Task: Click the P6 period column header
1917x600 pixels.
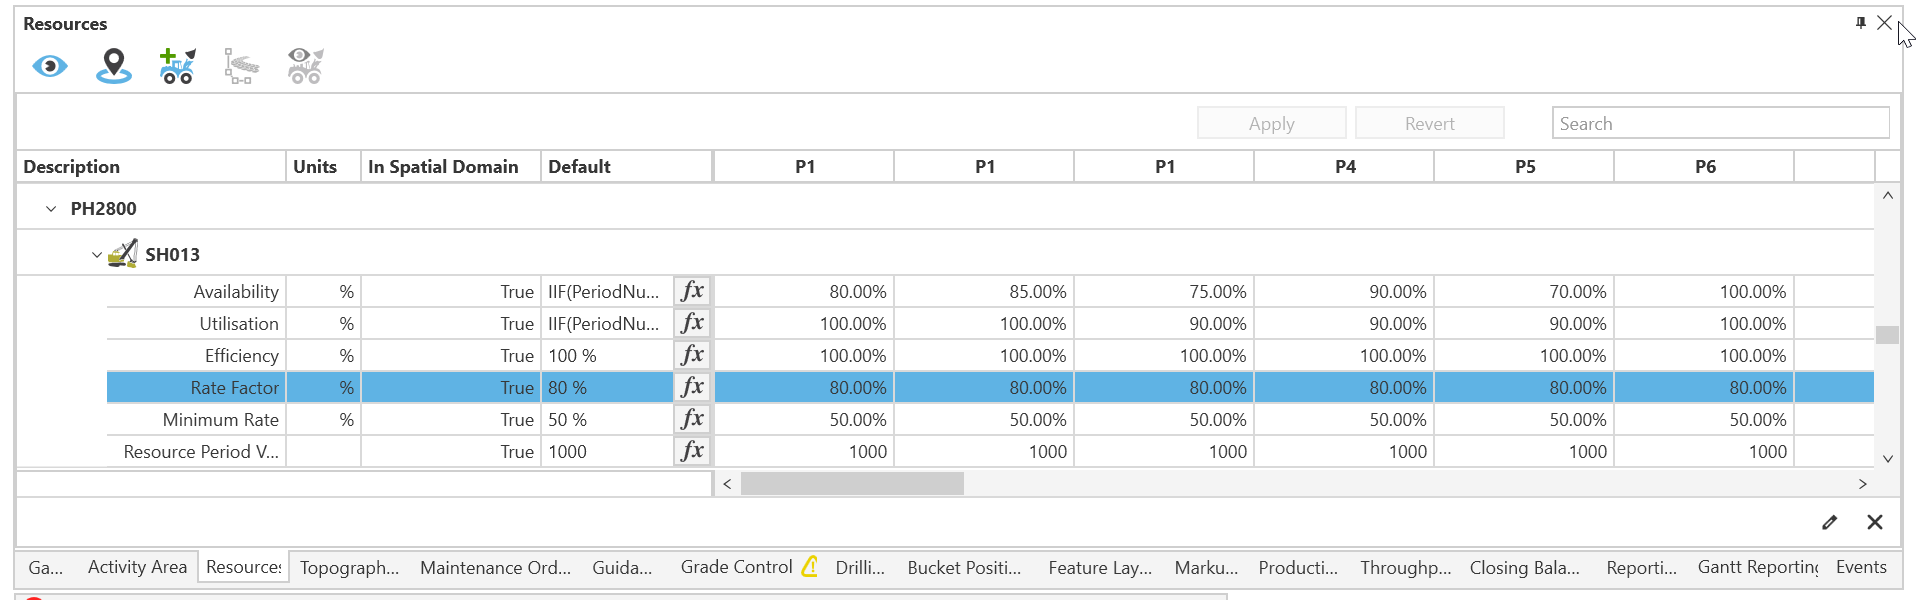Action: 1705,166
